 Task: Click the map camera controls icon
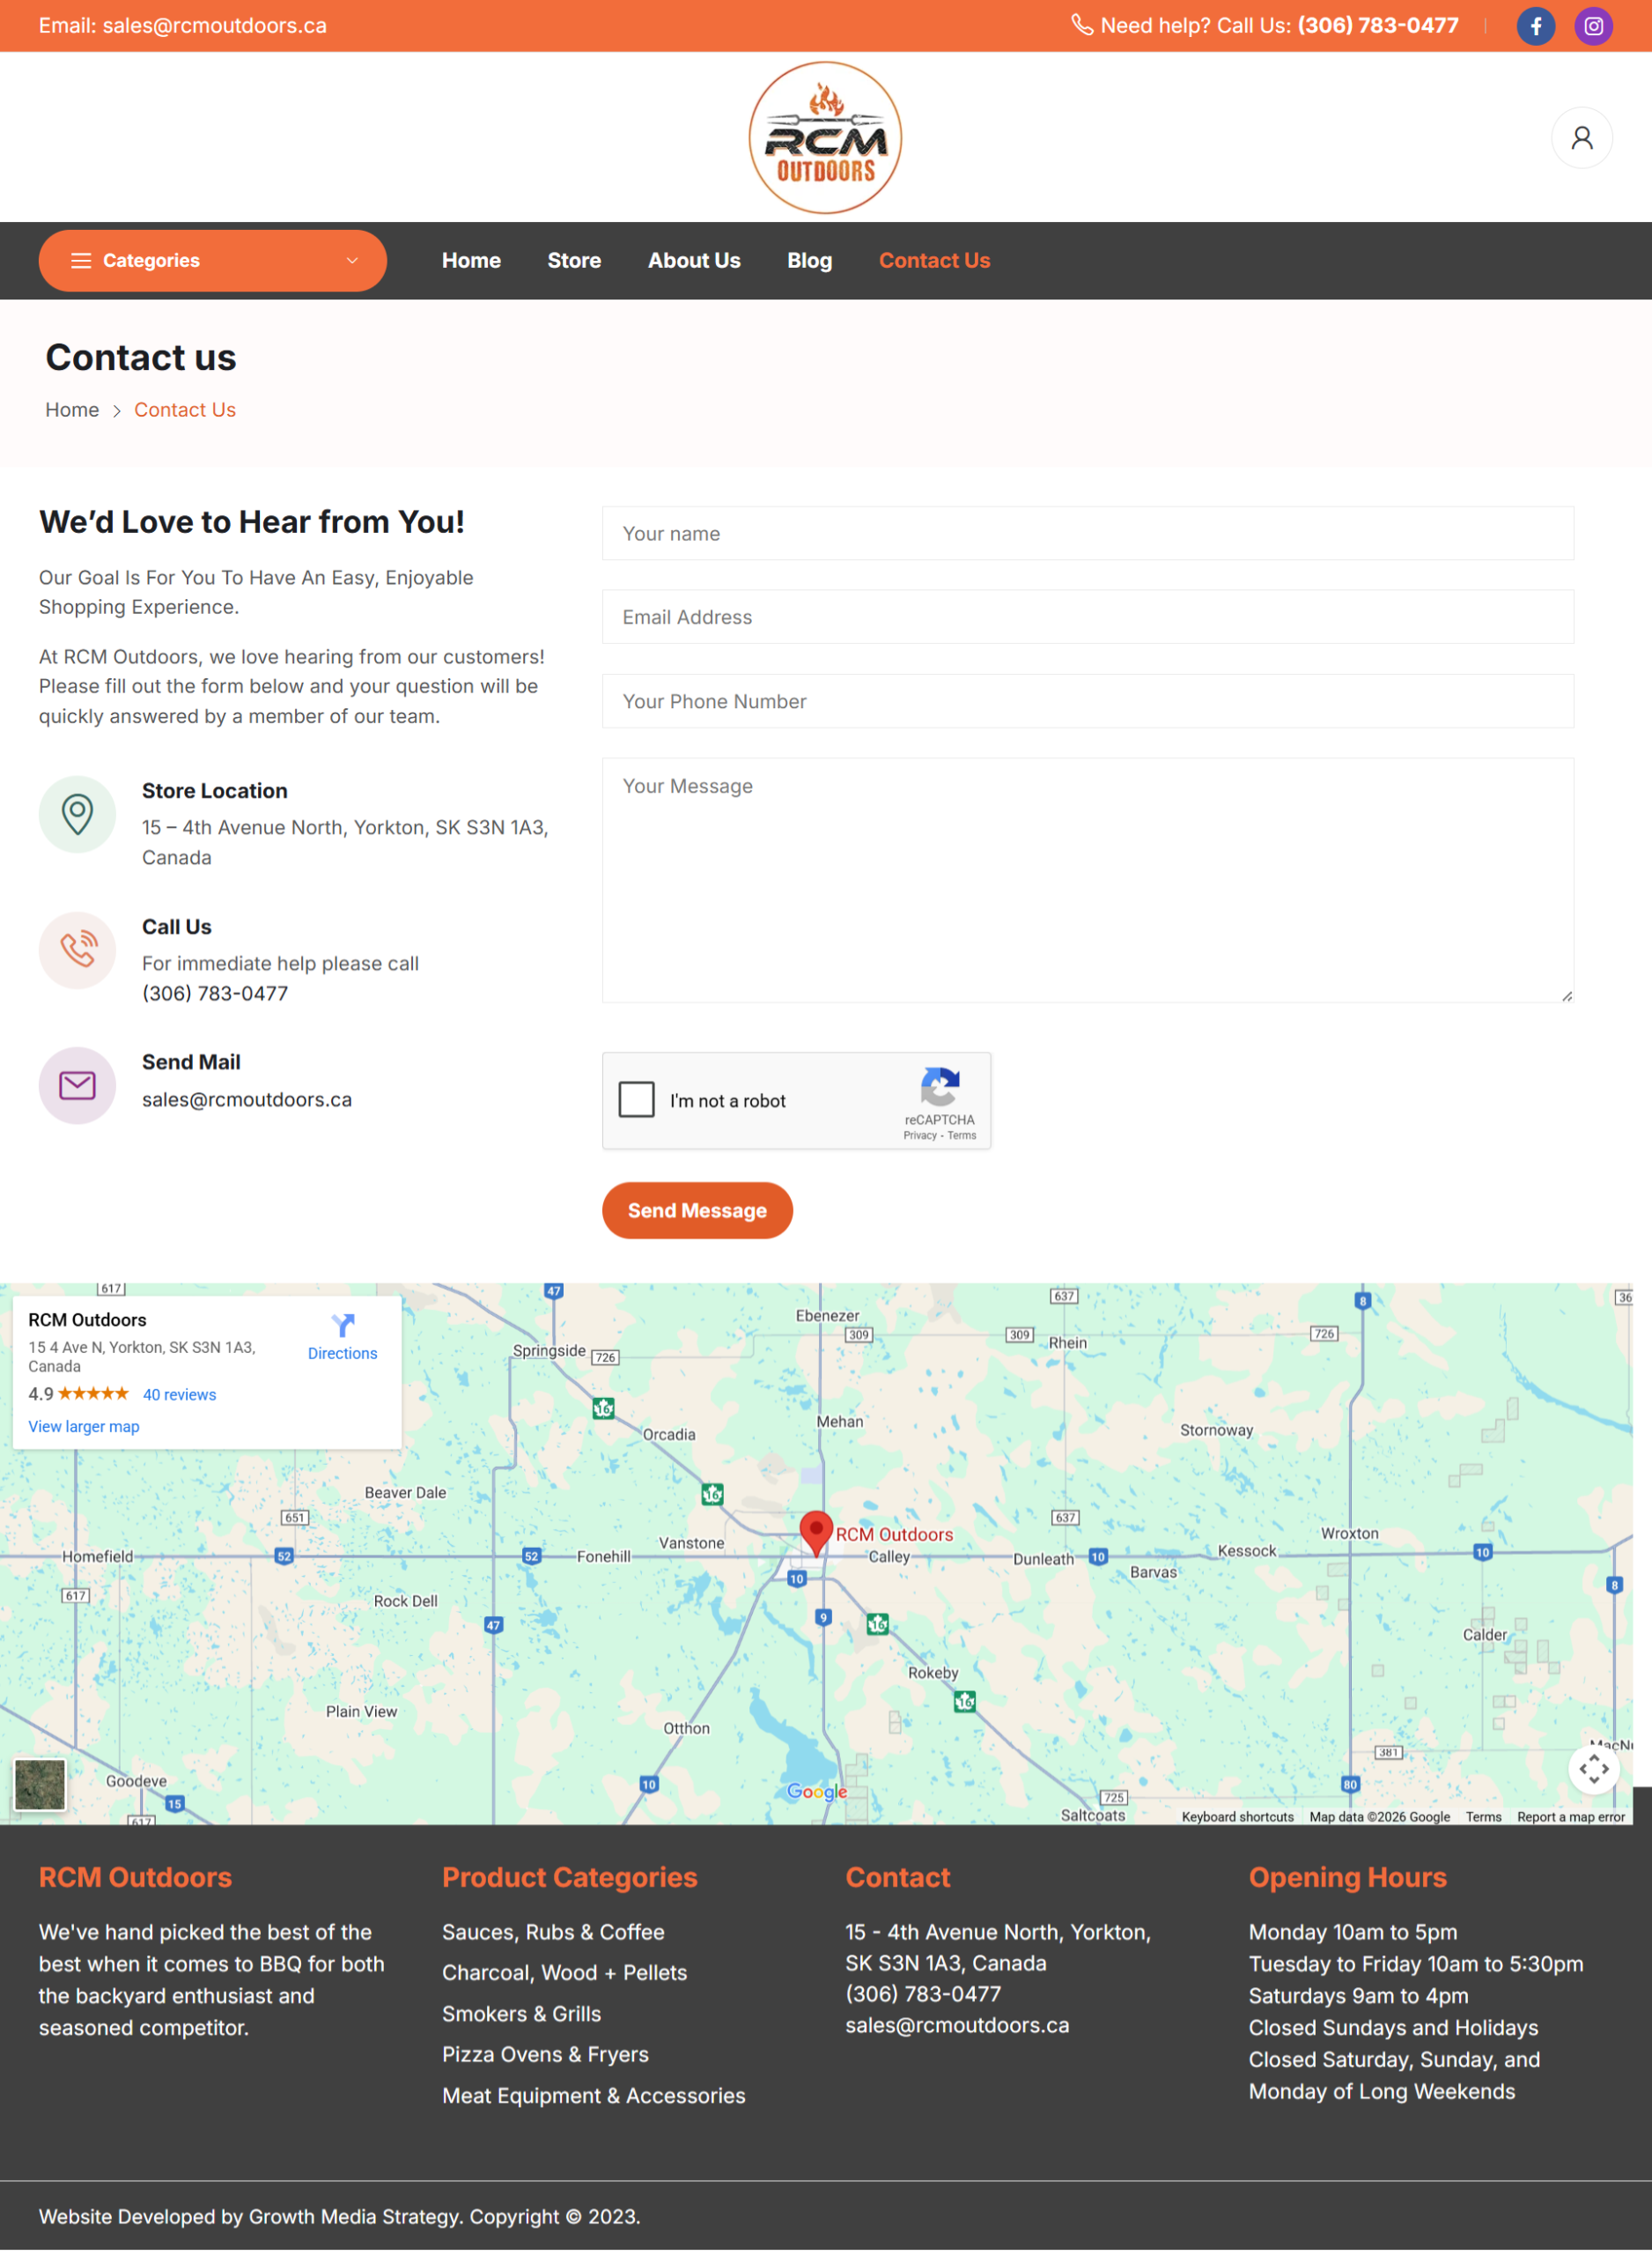coord(1593,1769)
